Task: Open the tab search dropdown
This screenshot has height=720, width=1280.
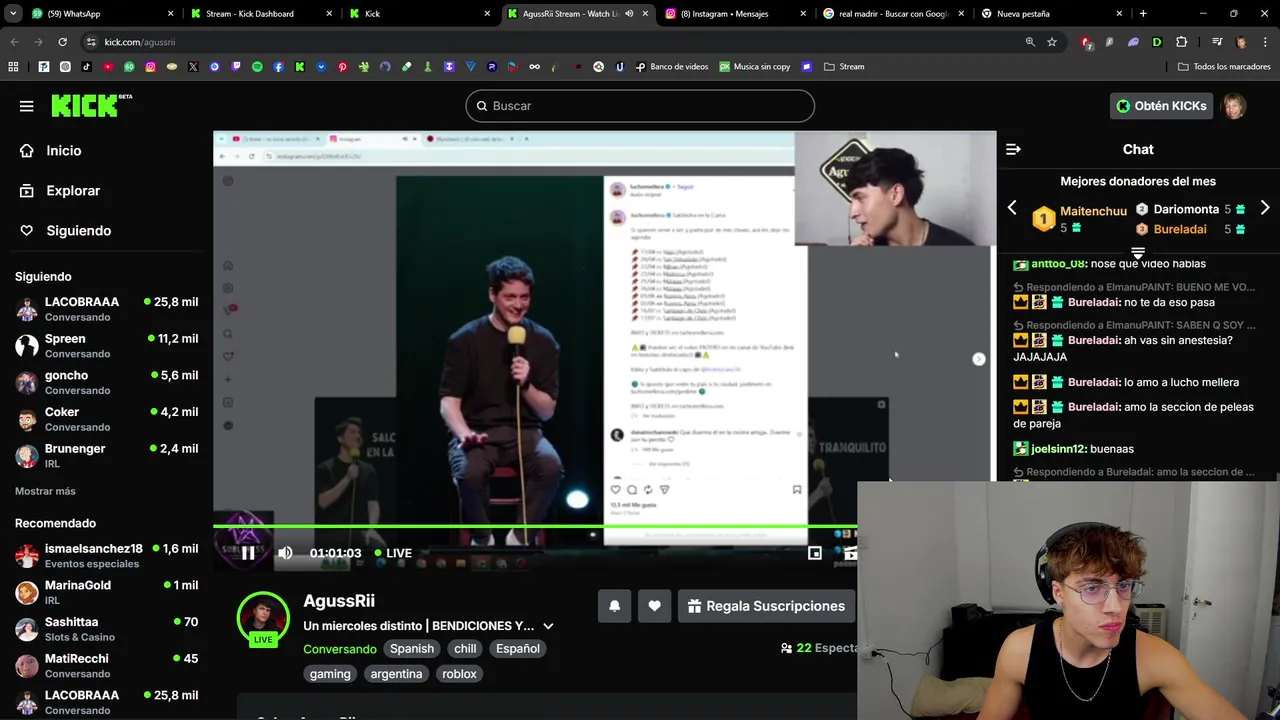Action: pos(13,14)
